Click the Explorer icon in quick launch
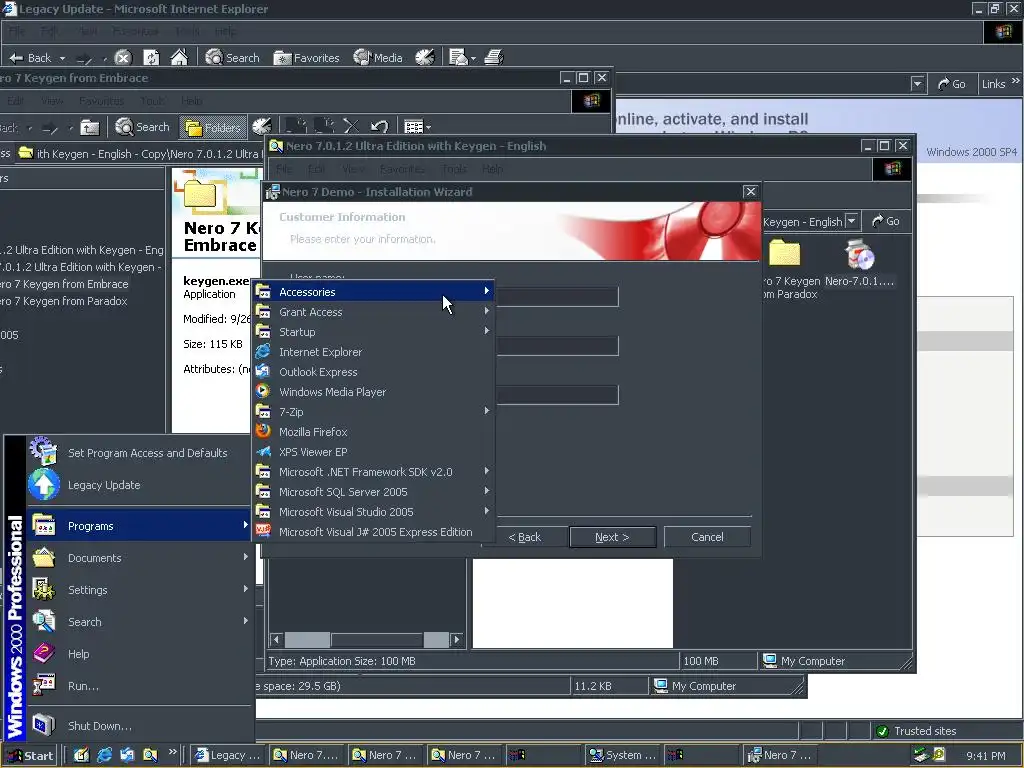 [150, 755]
